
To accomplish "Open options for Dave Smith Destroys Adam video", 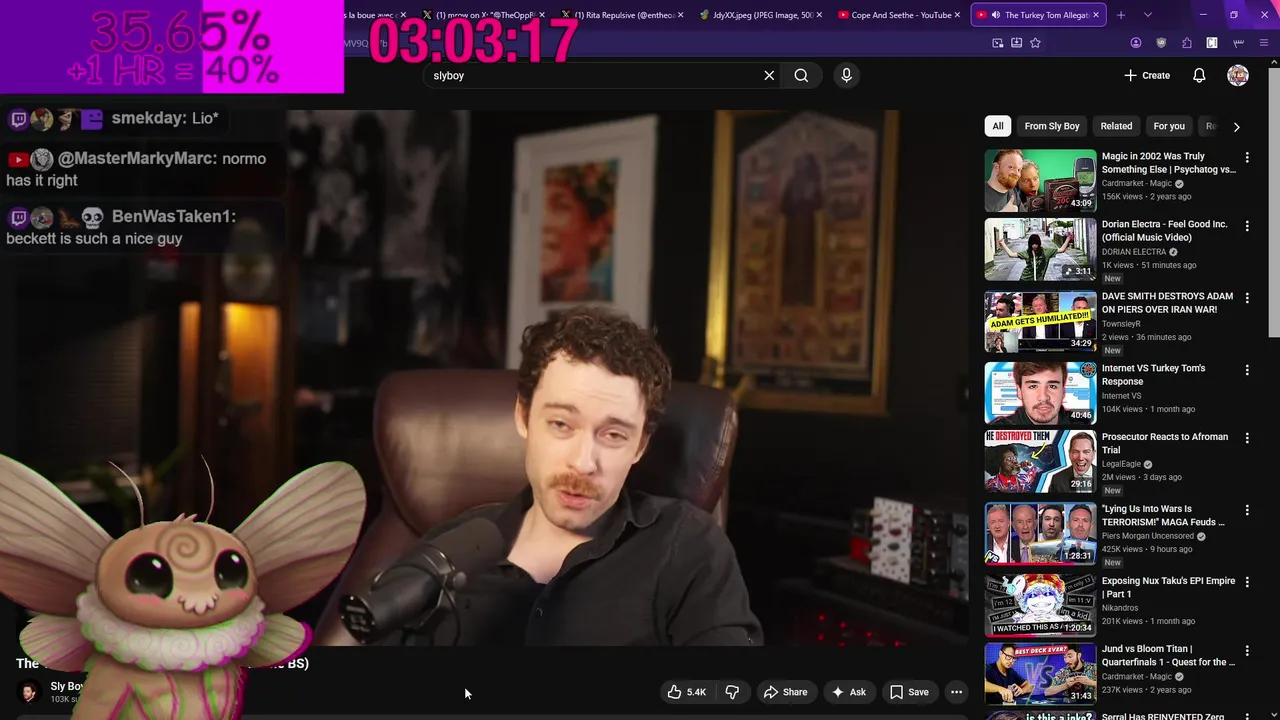I will (x=1247, y=298).
